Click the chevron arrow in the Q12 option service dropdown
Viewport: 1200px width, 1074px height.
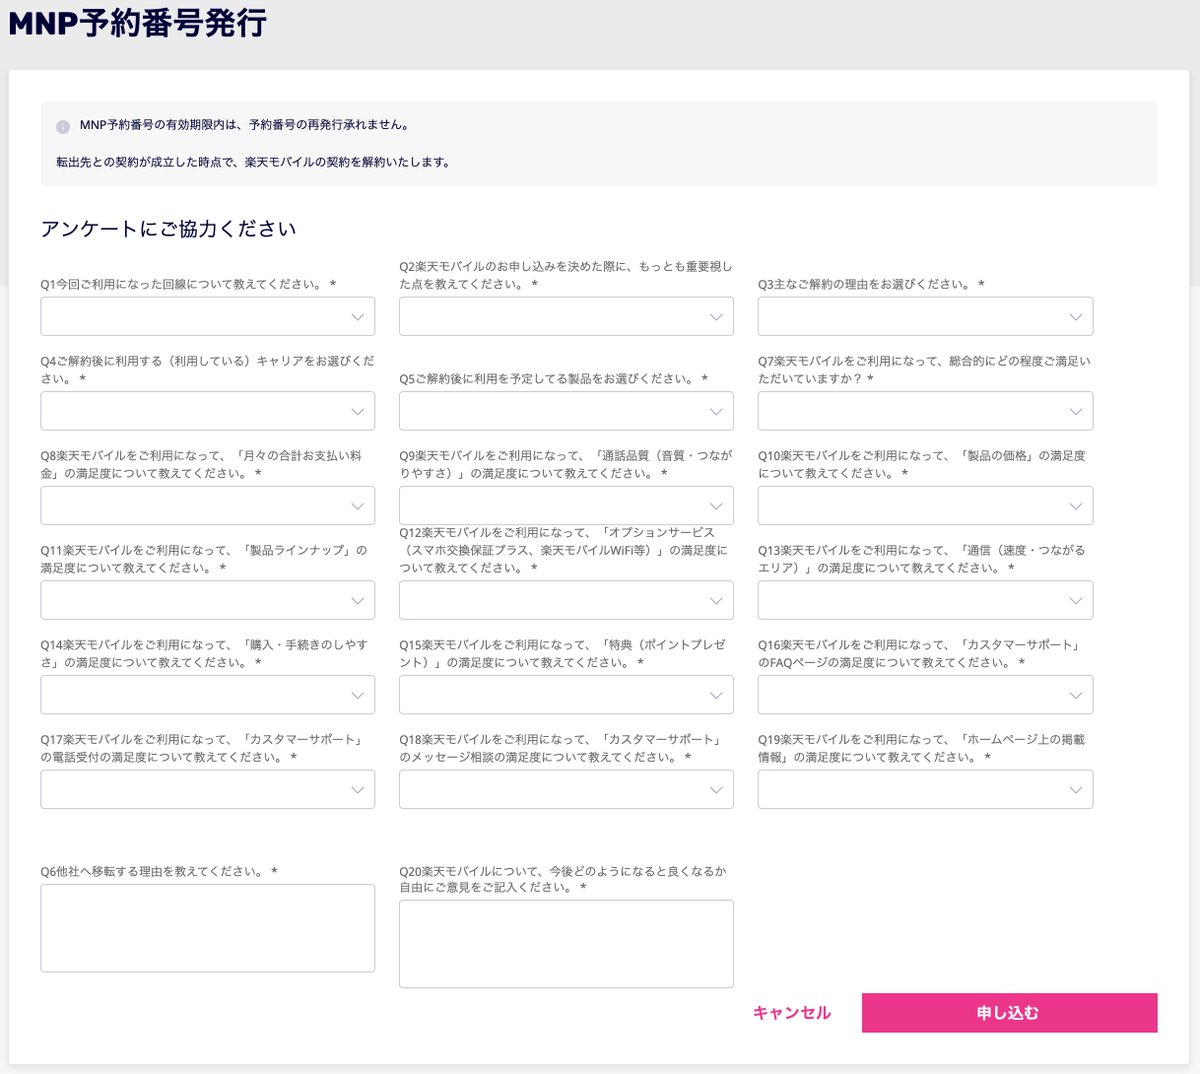click(x=716, y=601)
